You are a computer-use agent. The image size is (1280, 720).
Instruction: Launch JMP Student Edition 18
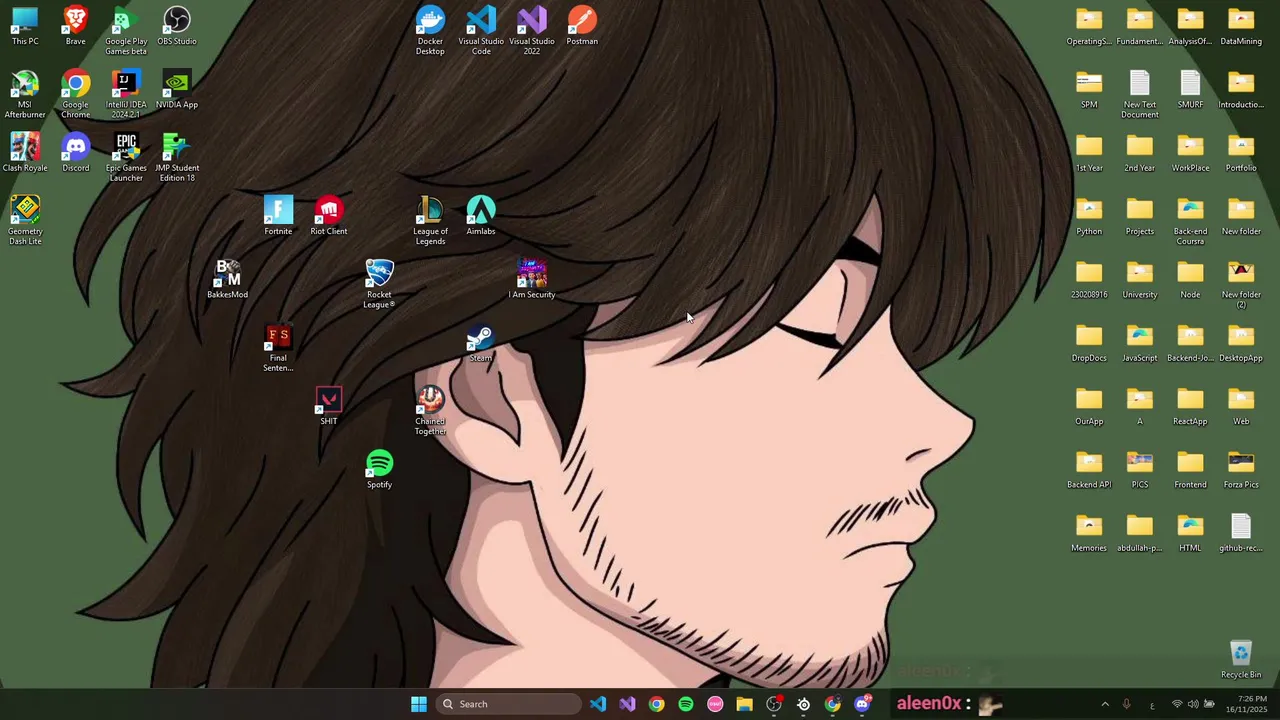(177, 157)
